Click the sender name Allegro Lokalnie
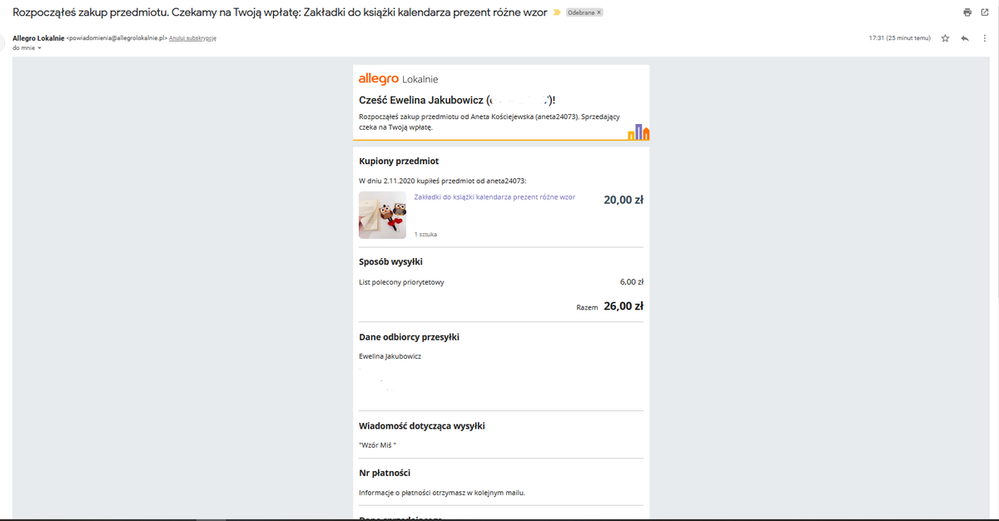The width and height of the screenshot is (999, 521). (x=38, y=38)
